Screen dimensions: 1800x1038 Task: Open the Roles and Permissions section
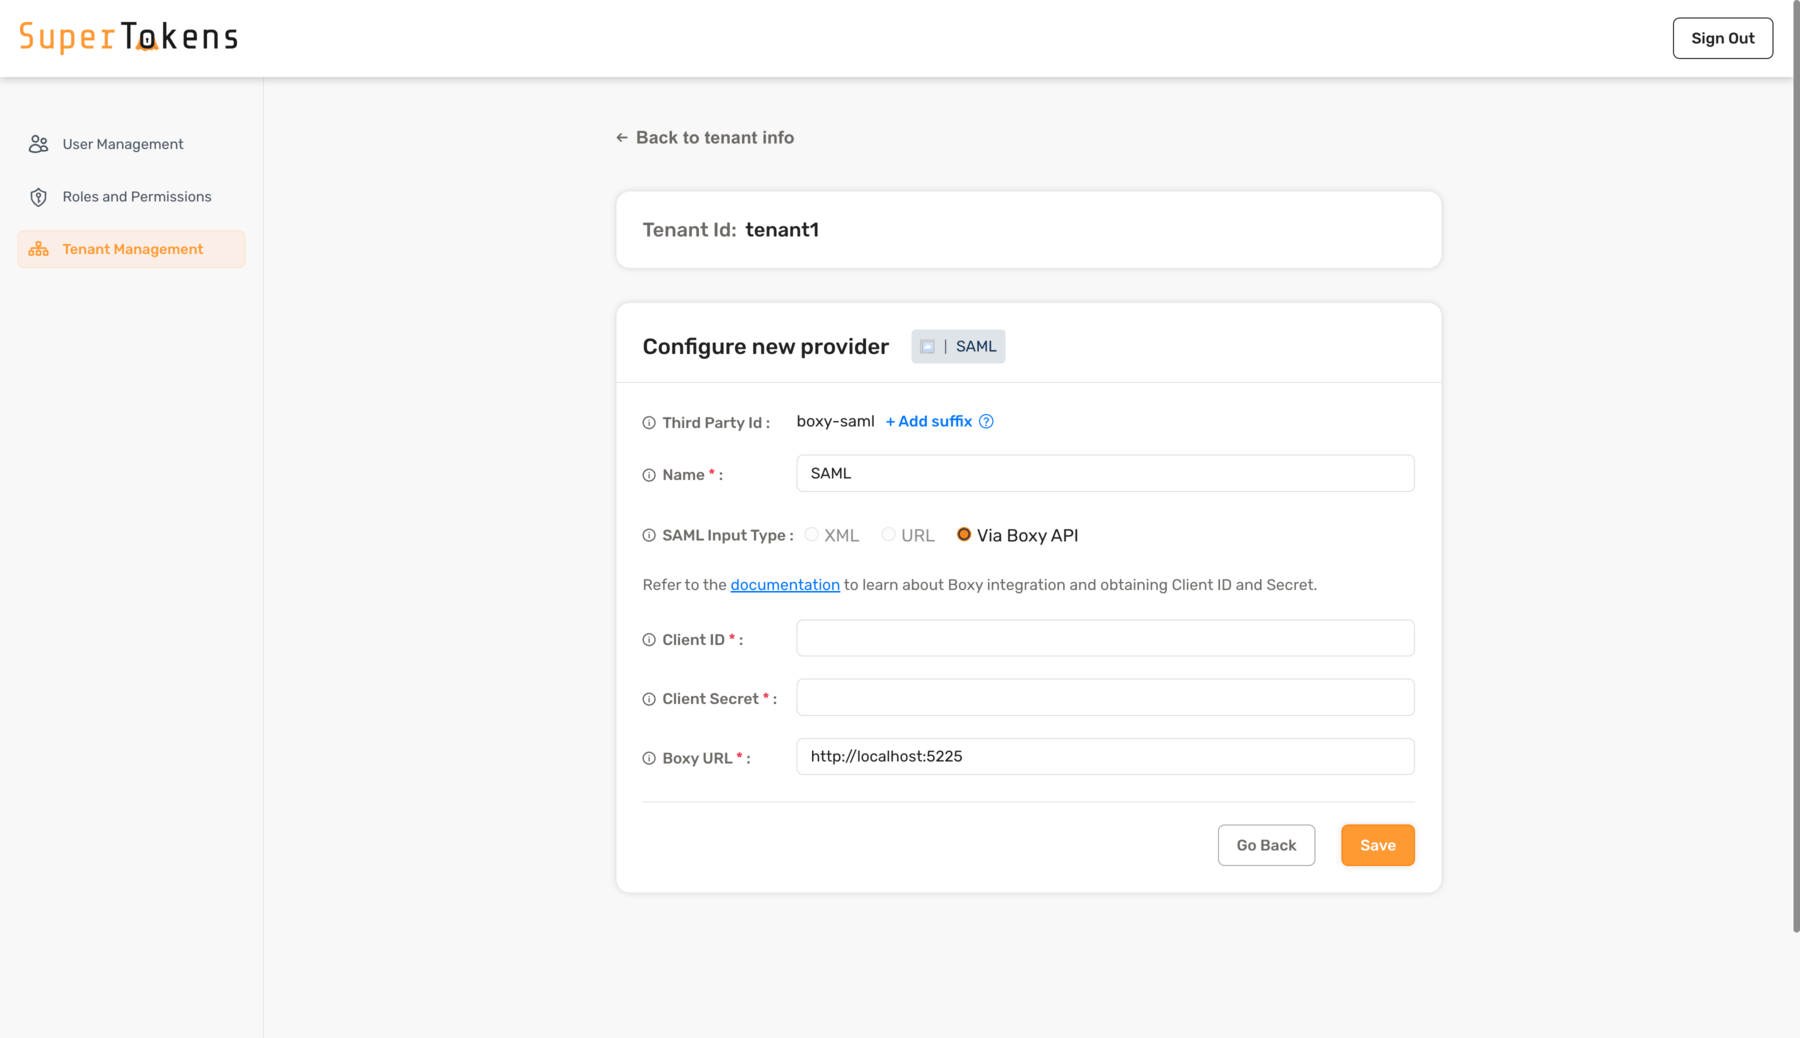tap(136, 196)
